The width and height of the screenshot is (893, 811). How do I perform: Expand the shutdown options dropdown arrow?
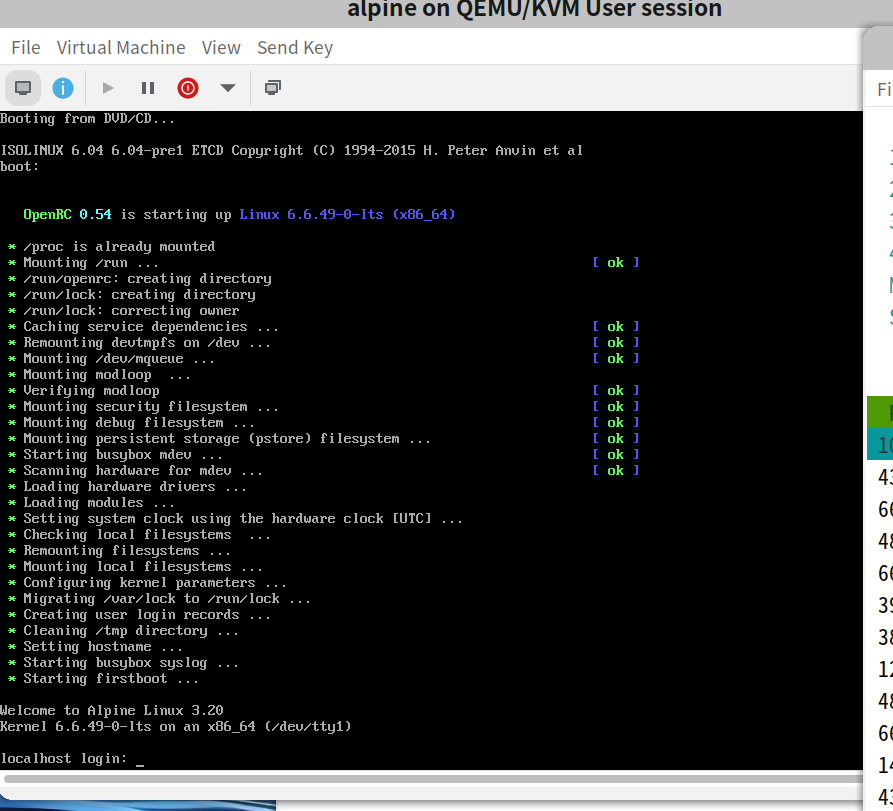[227, 88]
